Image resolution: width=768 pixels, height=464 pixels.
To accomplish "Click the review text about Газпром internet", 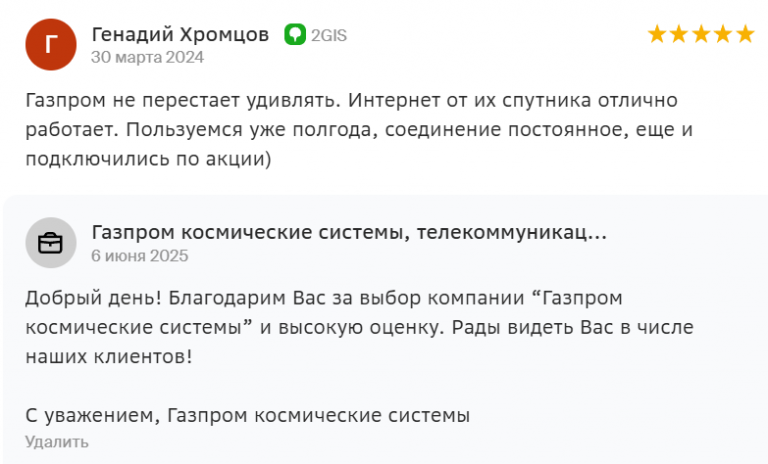I will tap(359, 129).
